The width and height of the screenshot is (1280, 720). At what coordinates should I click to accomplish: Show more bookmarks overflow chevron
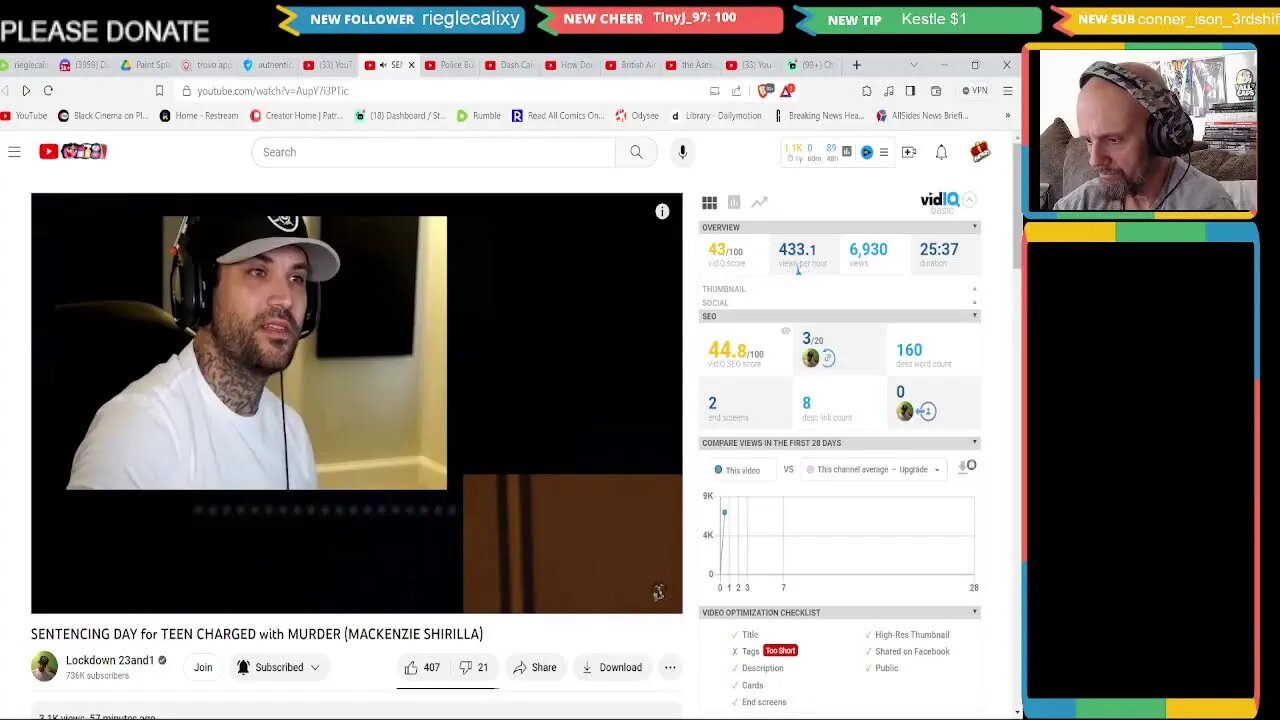pyautogui.click(x=1007, y=116)
